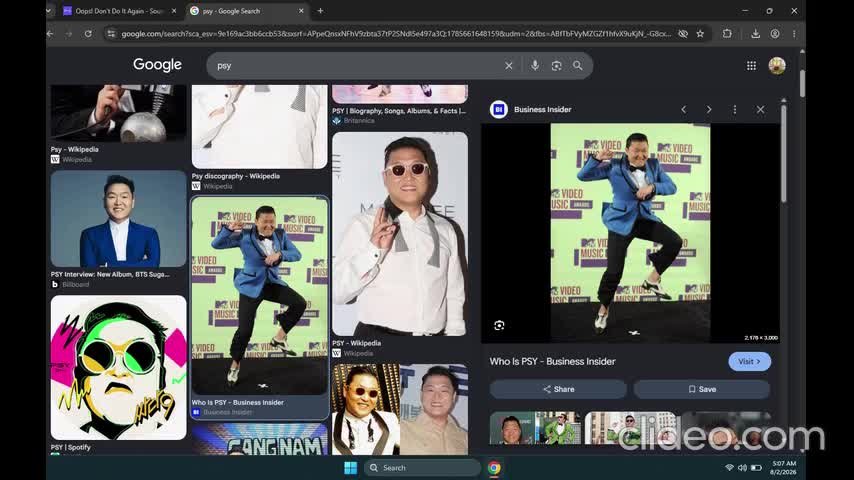Open the Chrome extensions puzzle icon
This screenshot has height=480, width=854.
pos(727,34)
